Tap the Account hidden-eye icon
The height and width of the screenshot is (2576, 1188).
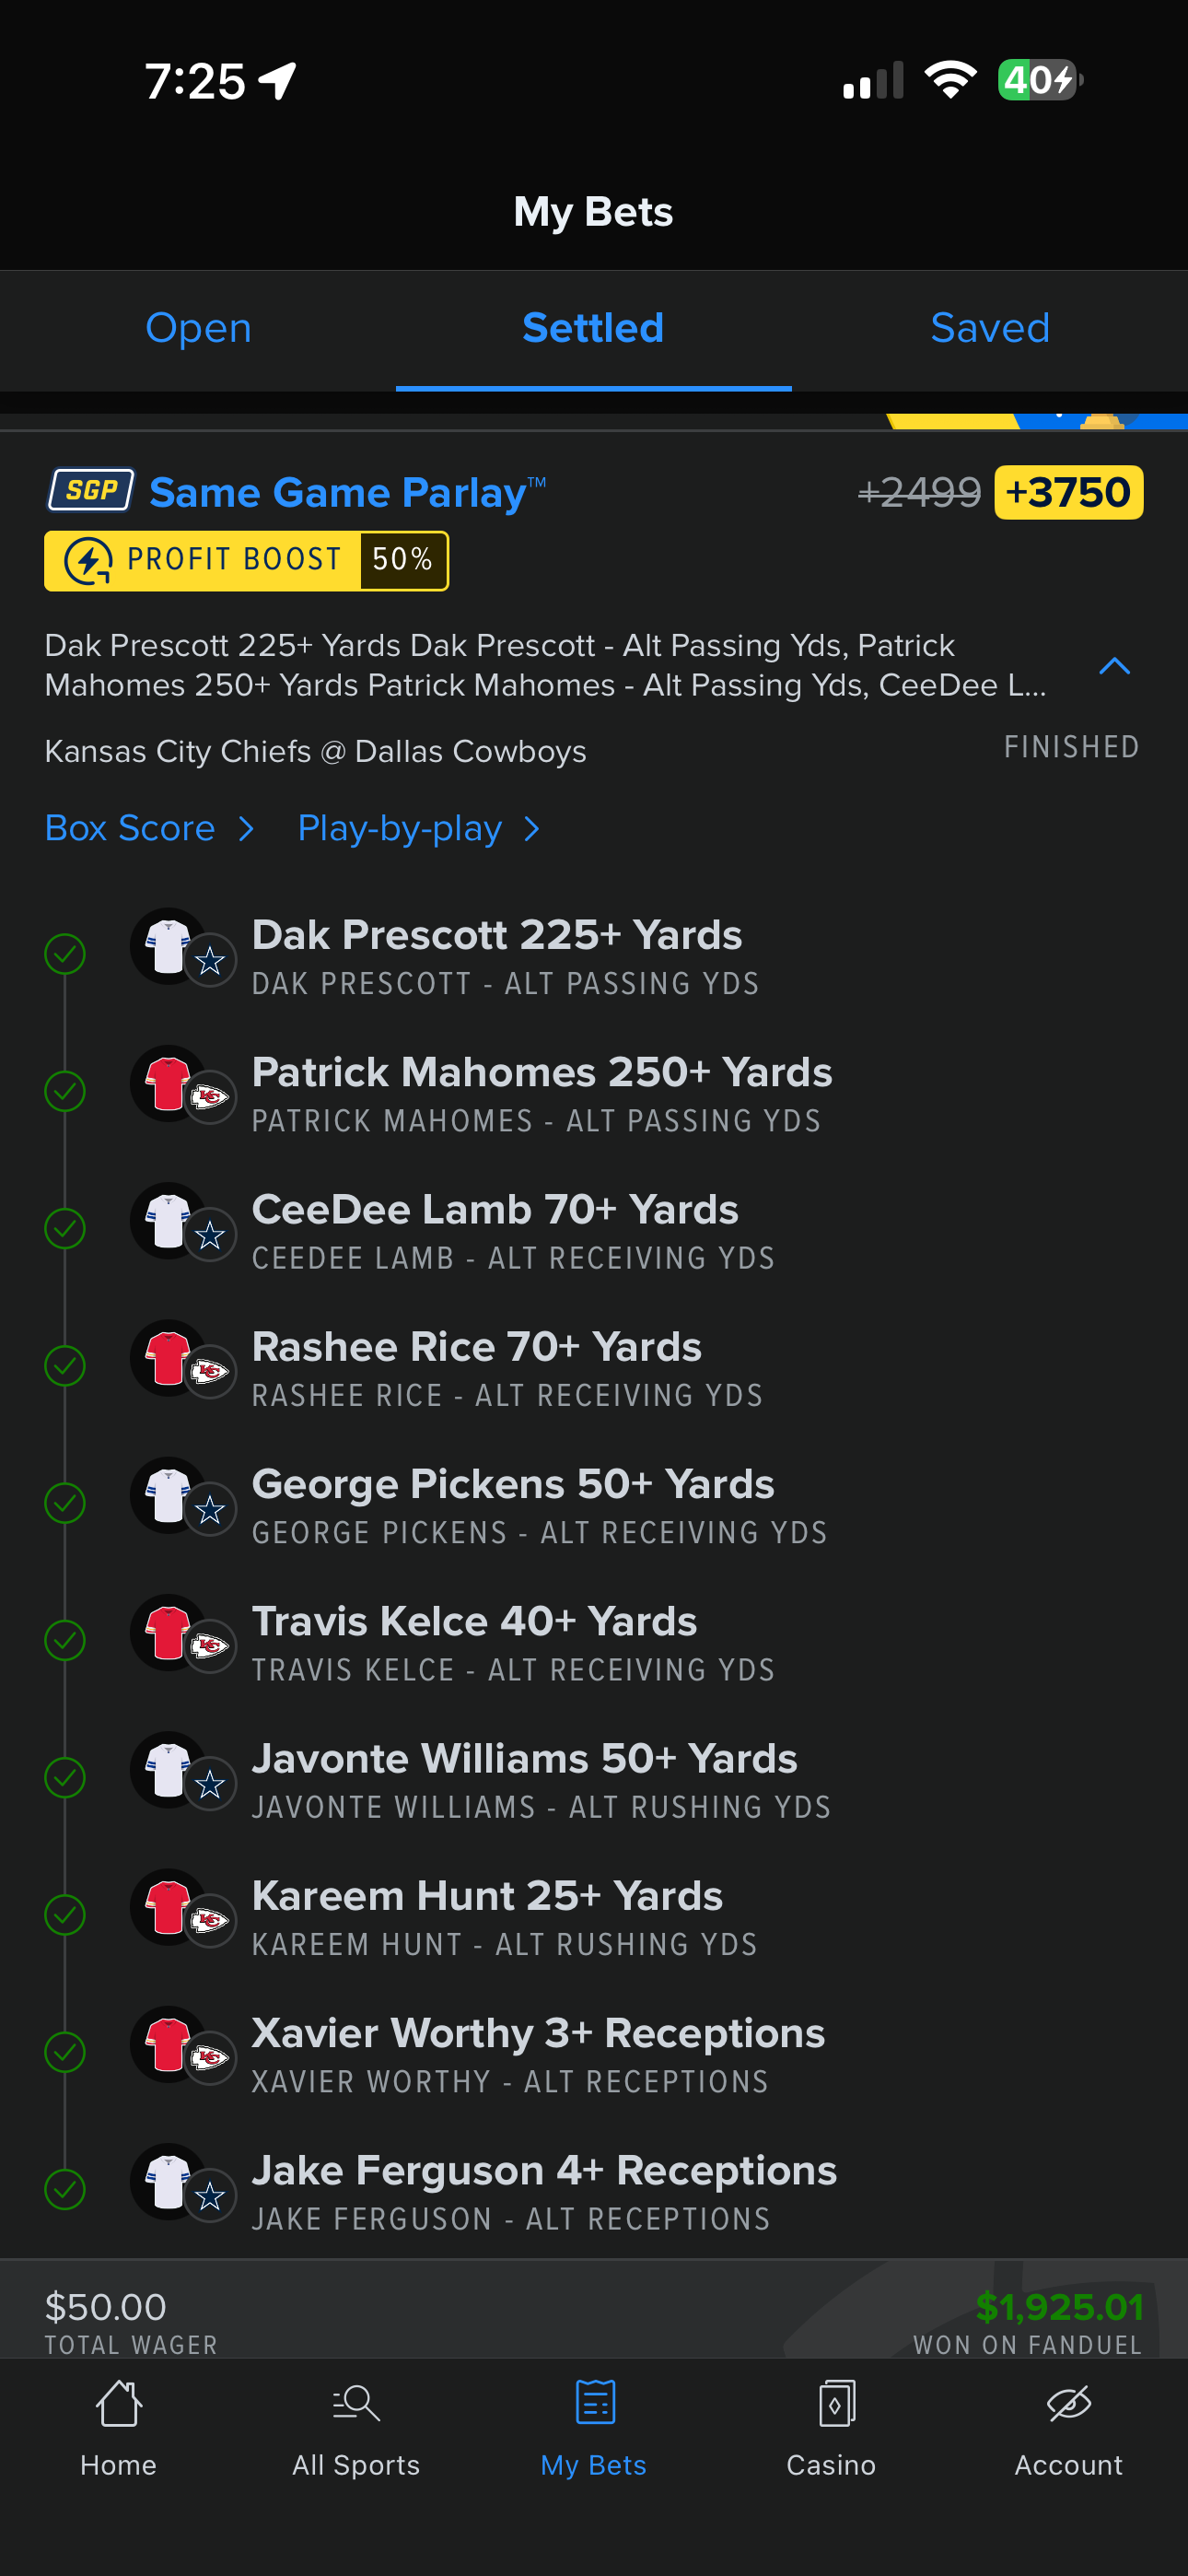(x=1068, y=2403)
